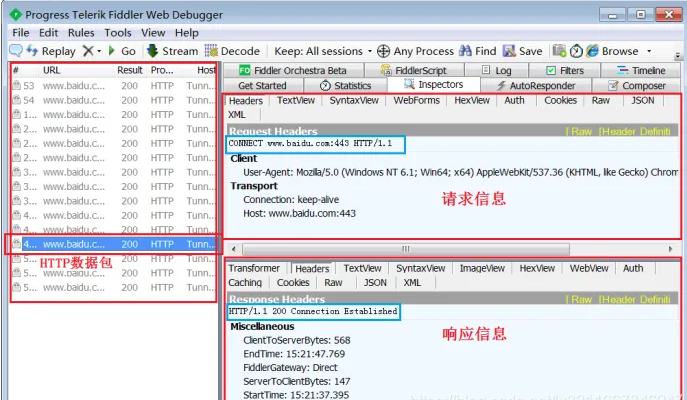The image size is (687, 400).
Task: Toggle the Stream mode button
Action: [172, 51]
